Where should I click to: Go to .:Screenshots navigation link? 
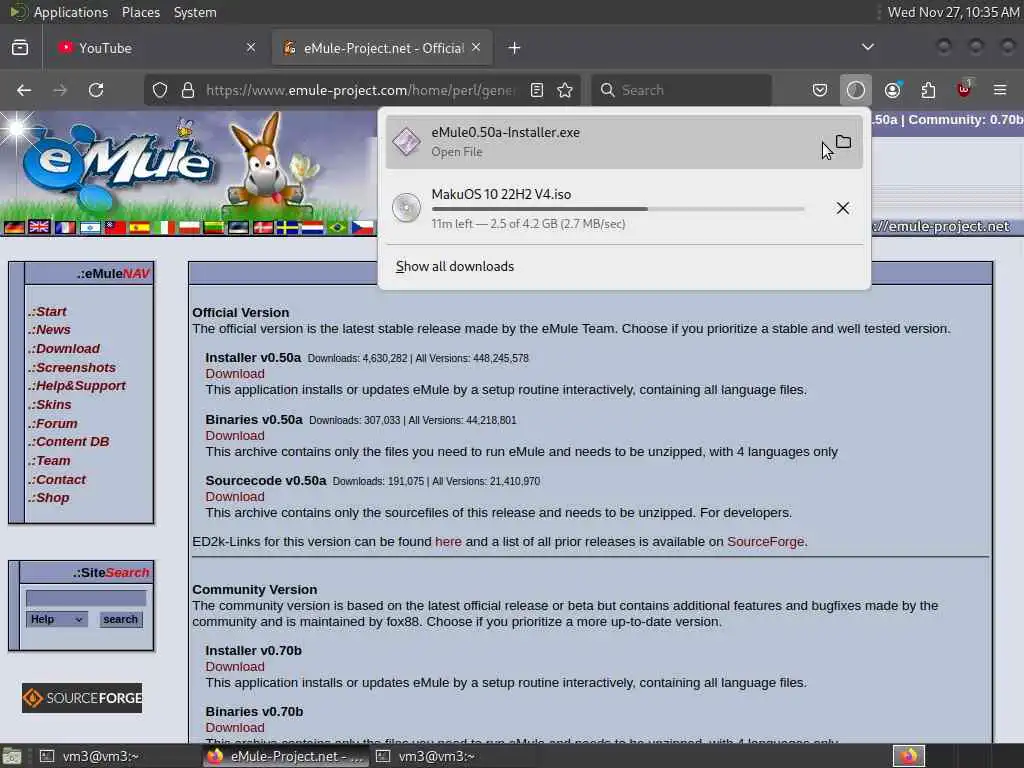pos(71,368)
